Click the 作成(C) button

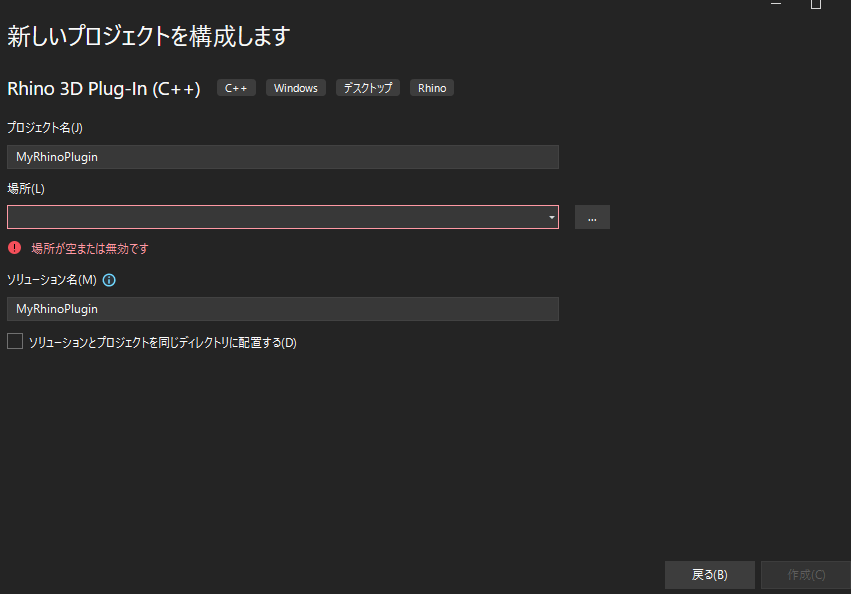coord(805,574)
